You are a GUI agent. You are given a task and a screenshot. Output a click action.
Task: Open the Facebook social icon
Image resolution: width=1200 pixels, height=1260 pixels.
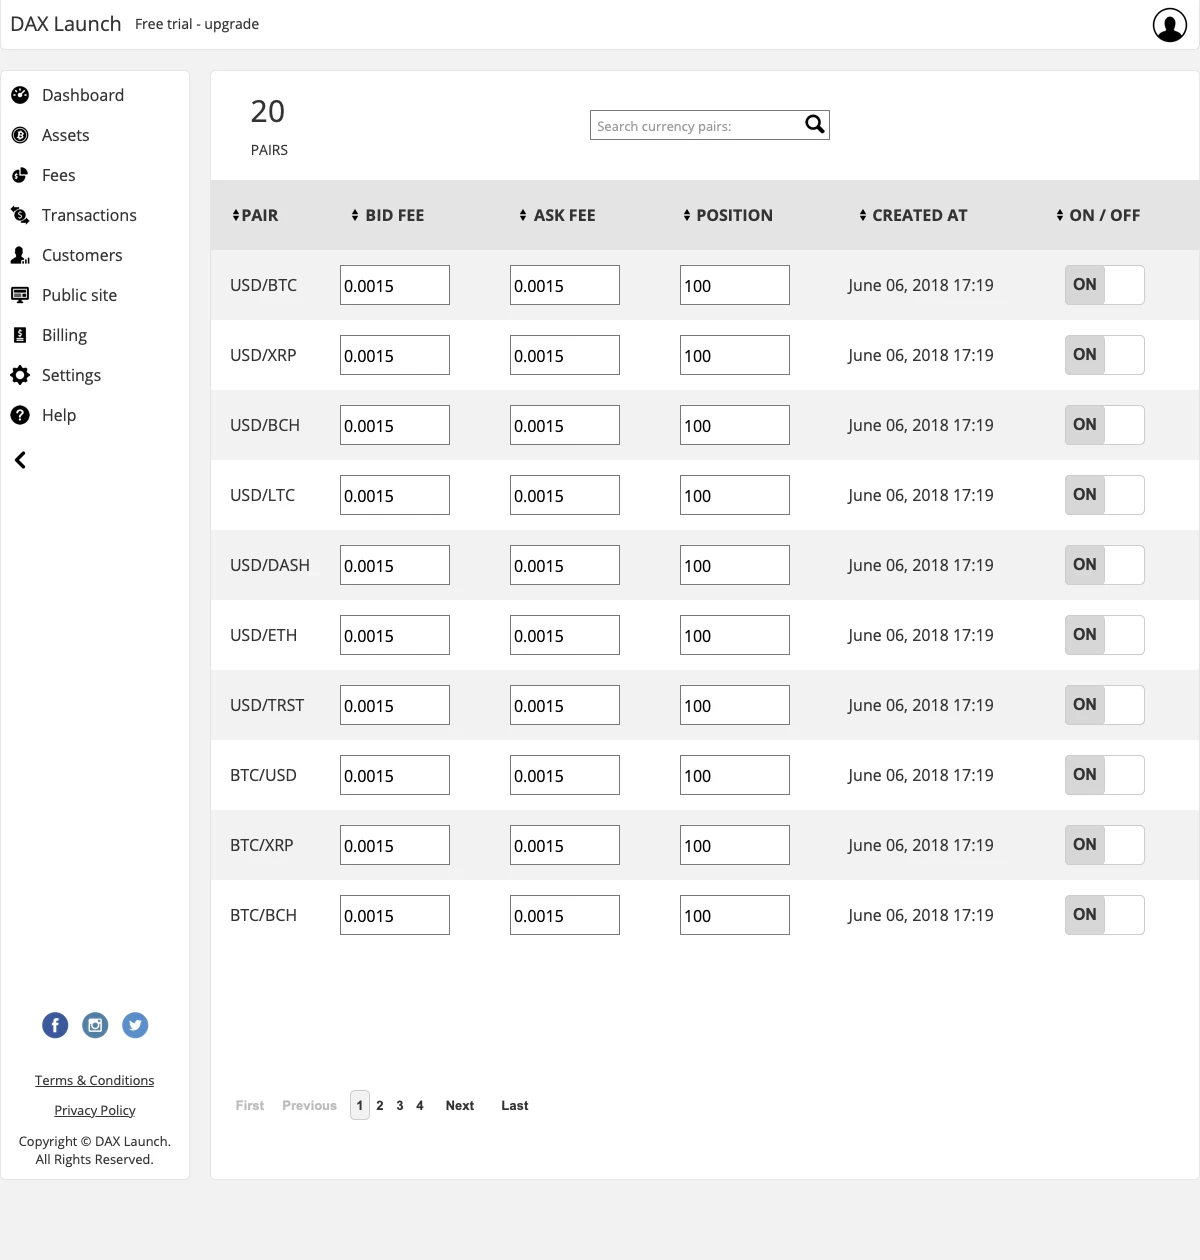[55, 1025]
